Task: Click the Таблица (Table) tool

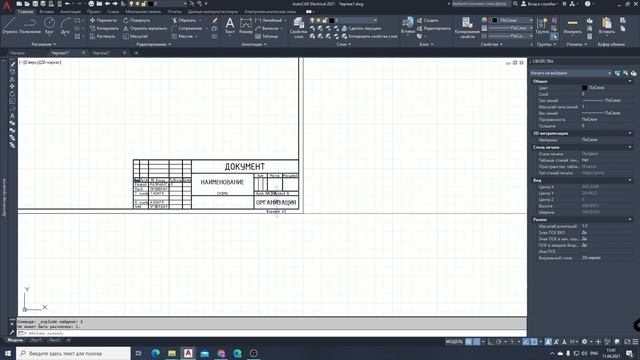Action: click(267, 36)
